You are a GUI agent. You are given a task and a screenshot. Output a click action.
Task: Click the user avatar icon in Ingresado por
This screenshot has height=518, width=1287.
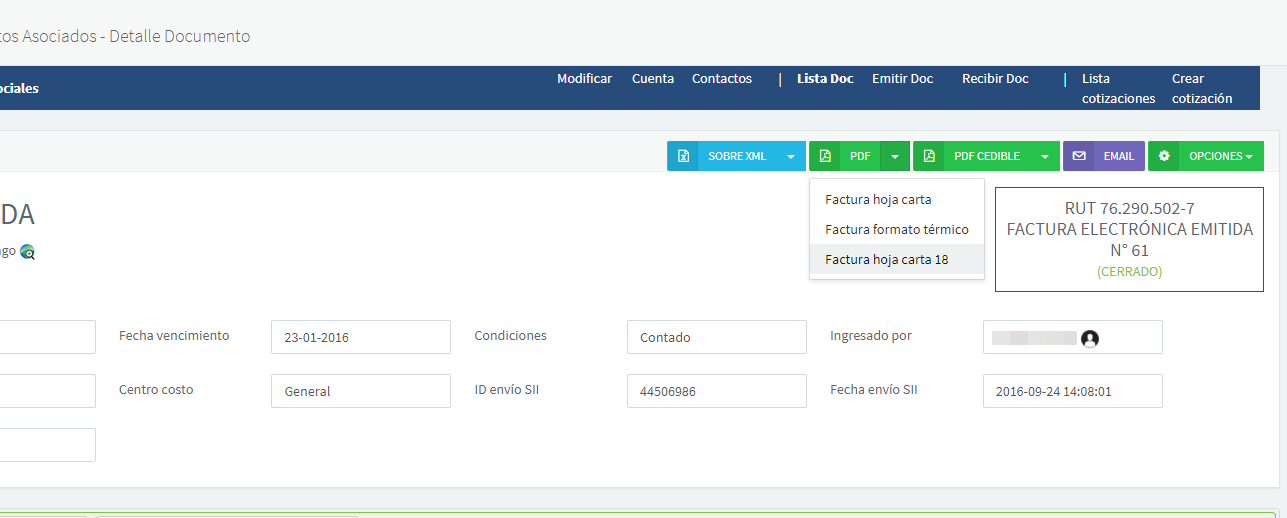point(1090,339)
